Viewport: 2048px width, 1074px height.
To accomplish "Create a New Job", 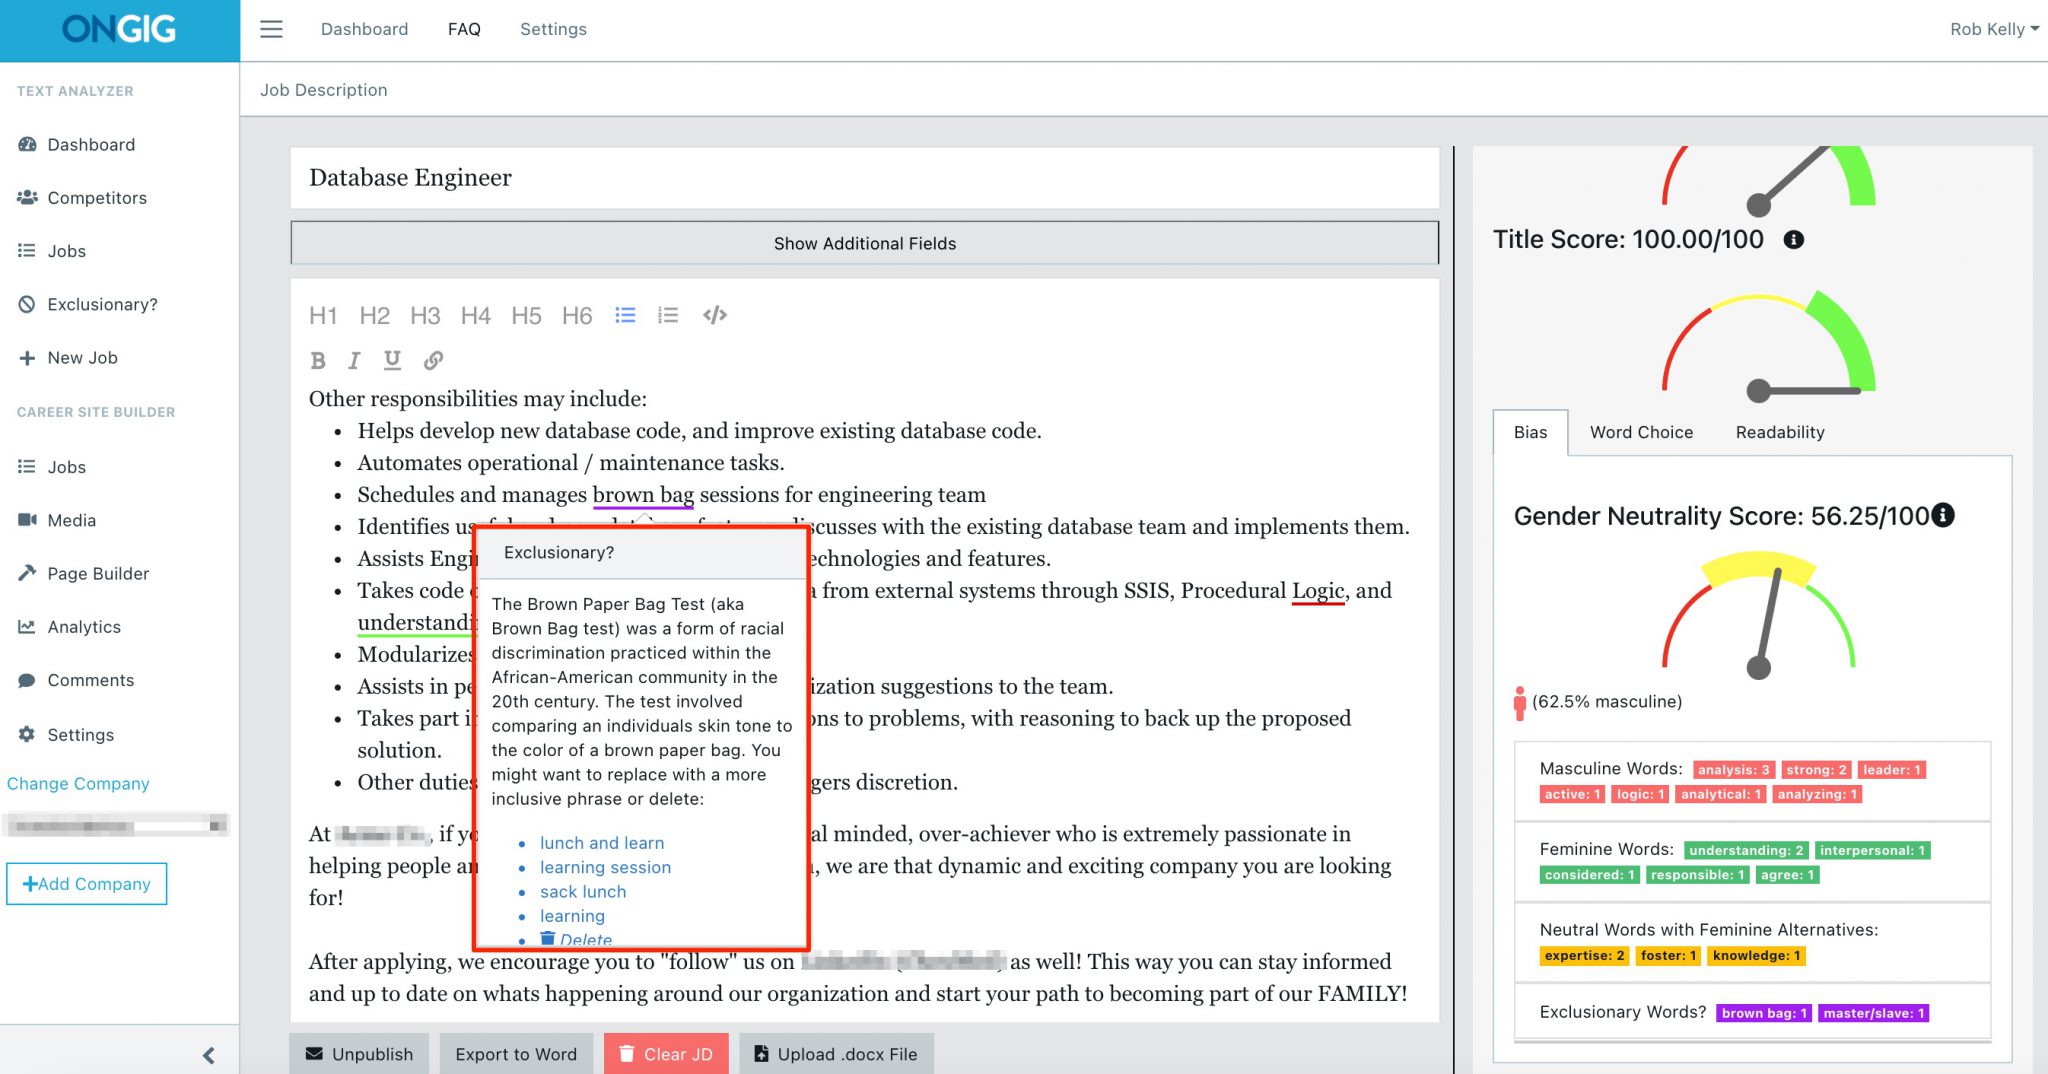I will (82, 357).
